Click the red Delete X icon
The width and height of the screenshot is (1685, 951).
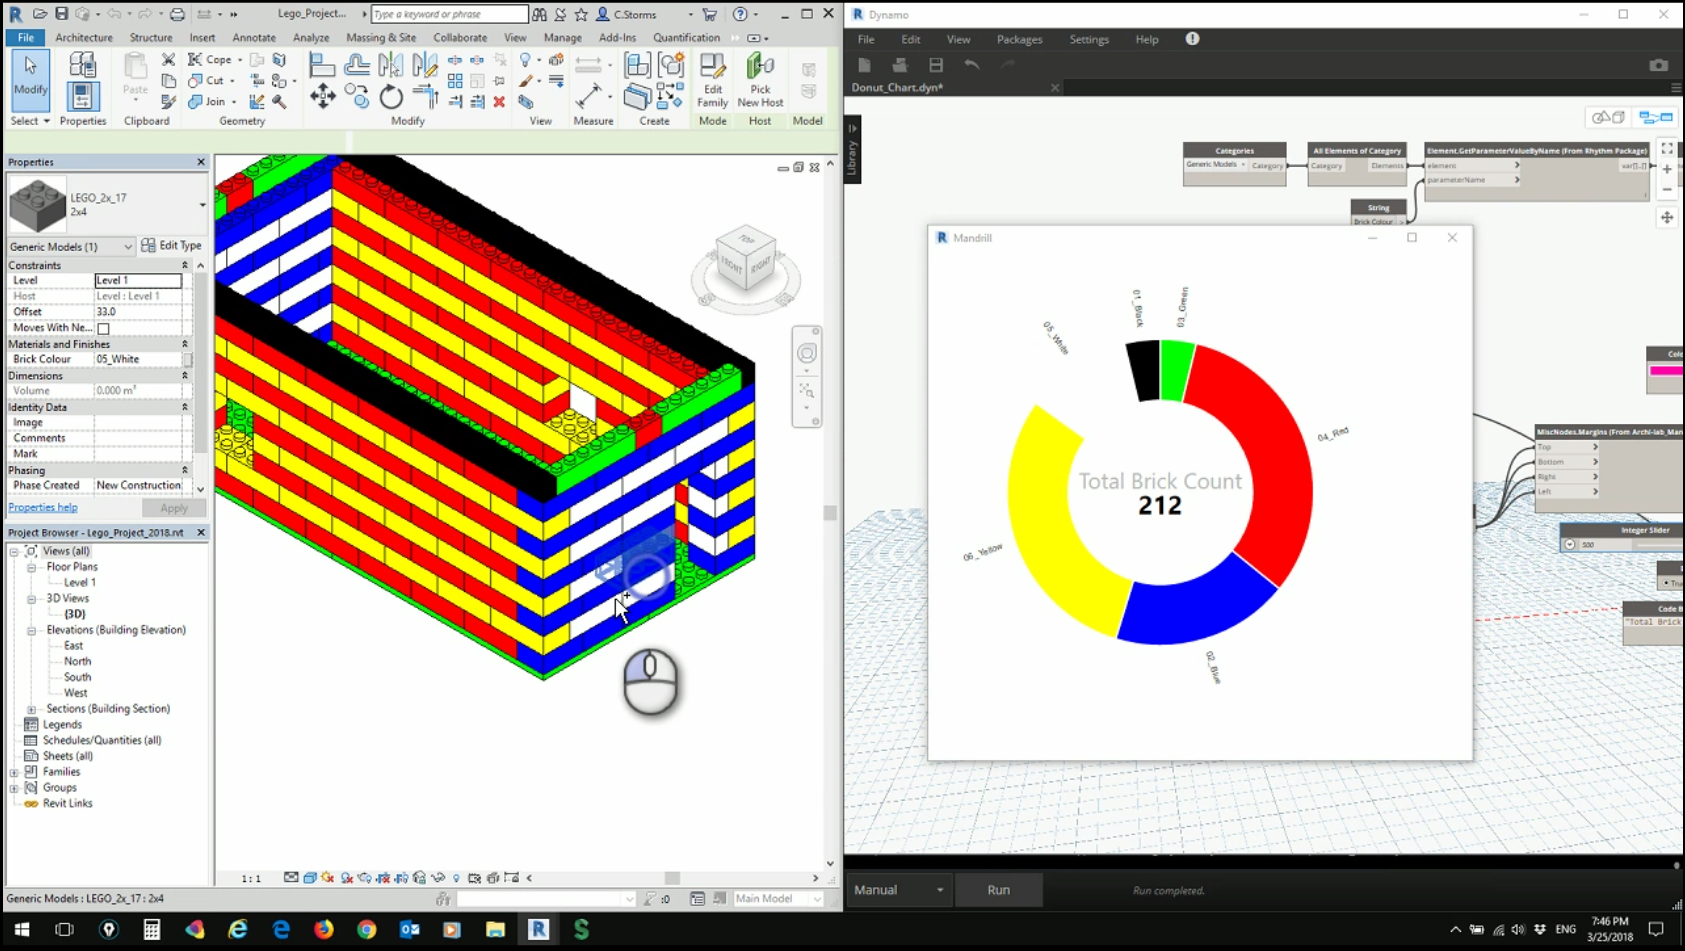point(499,102)
